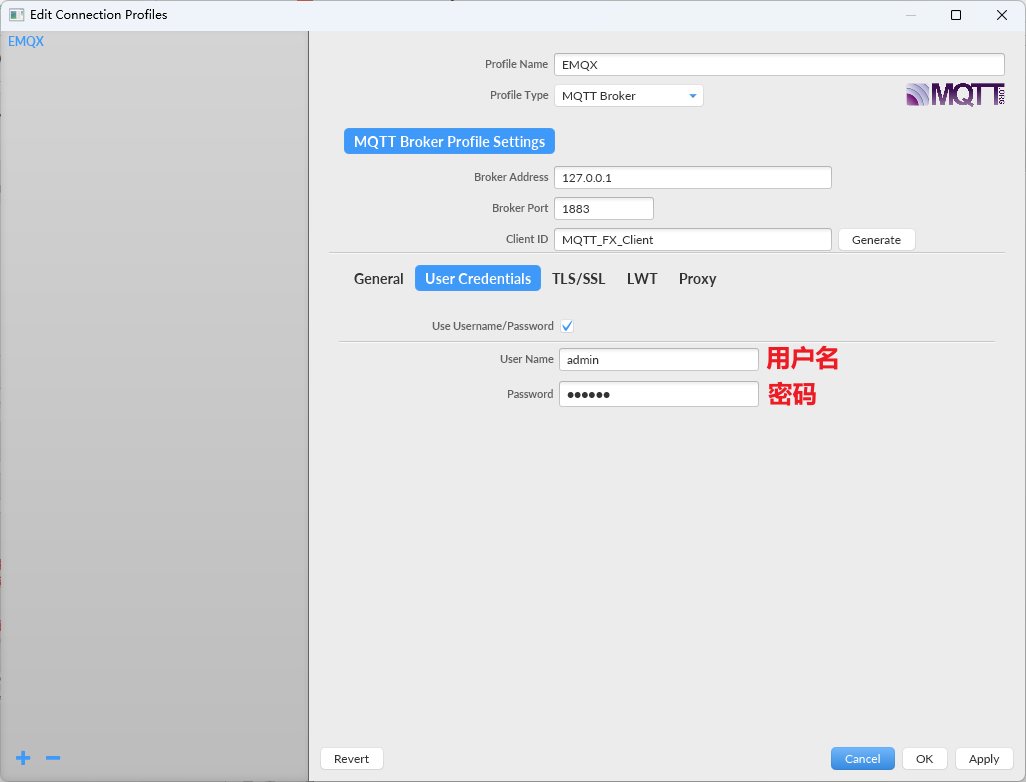
Task: Focus the Password field
Action: point(658,394)
